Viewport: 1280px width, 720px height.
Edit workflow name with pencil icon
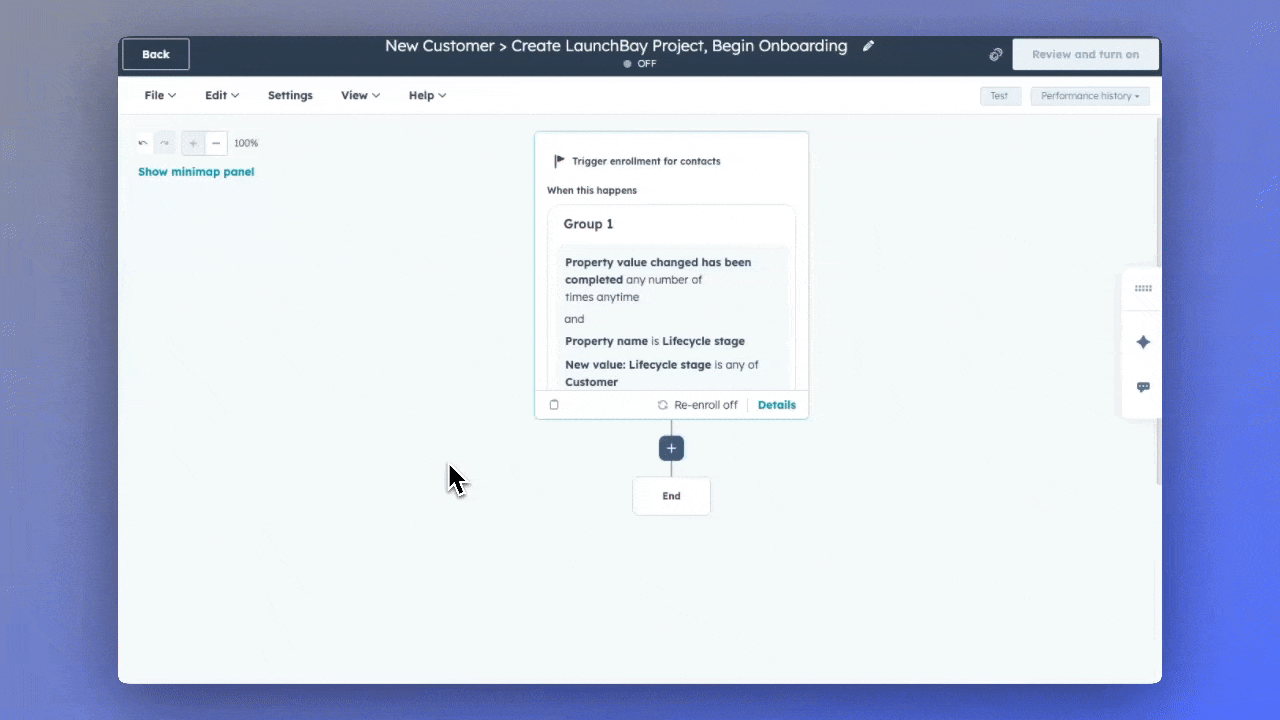[868, 46]
